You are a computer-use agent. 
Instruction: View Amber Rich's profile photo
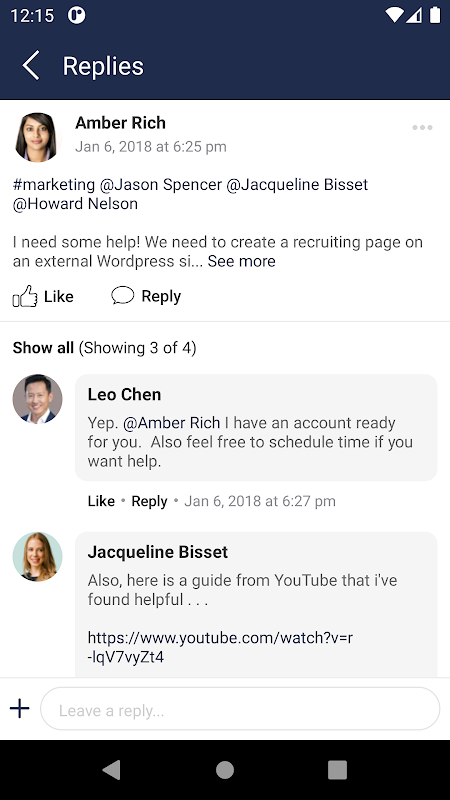point(36,137)
